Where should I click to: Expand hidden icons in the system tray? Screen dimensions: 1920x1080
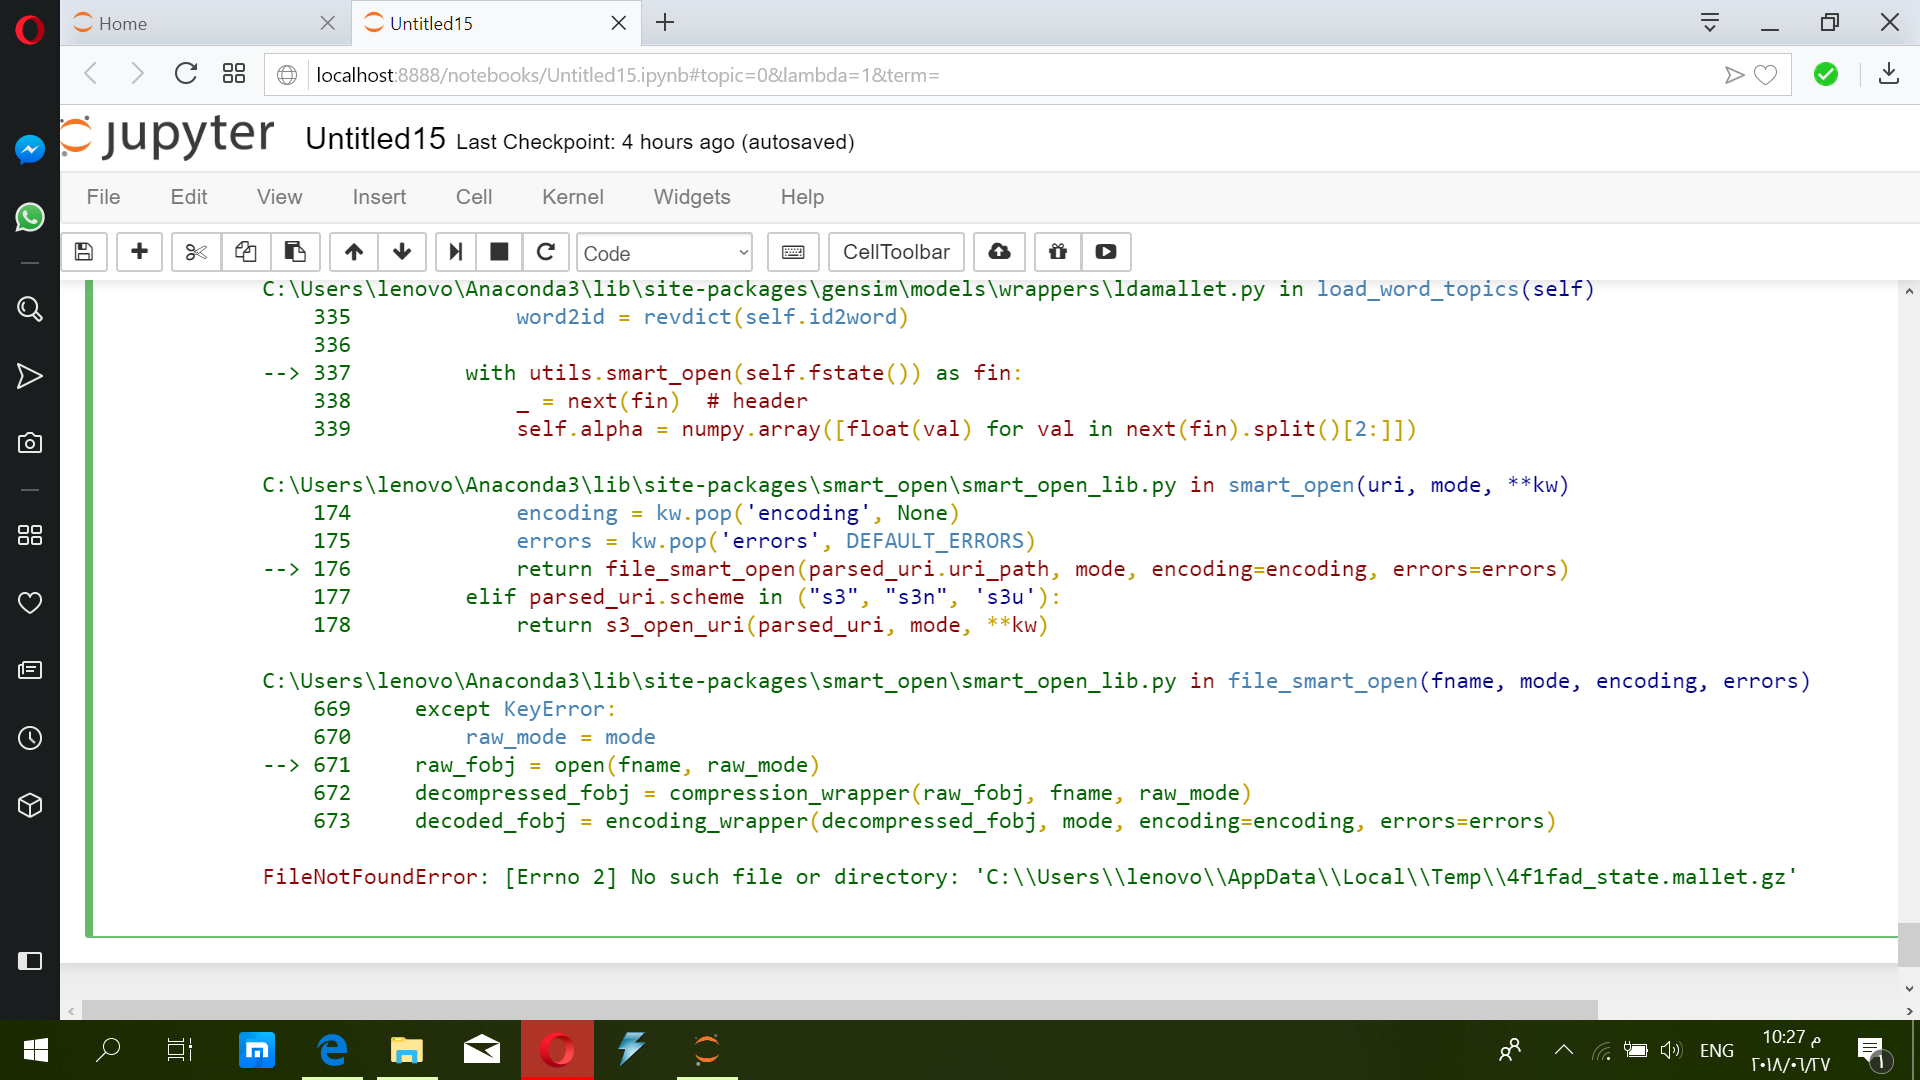click(x=1564, y=1050)
